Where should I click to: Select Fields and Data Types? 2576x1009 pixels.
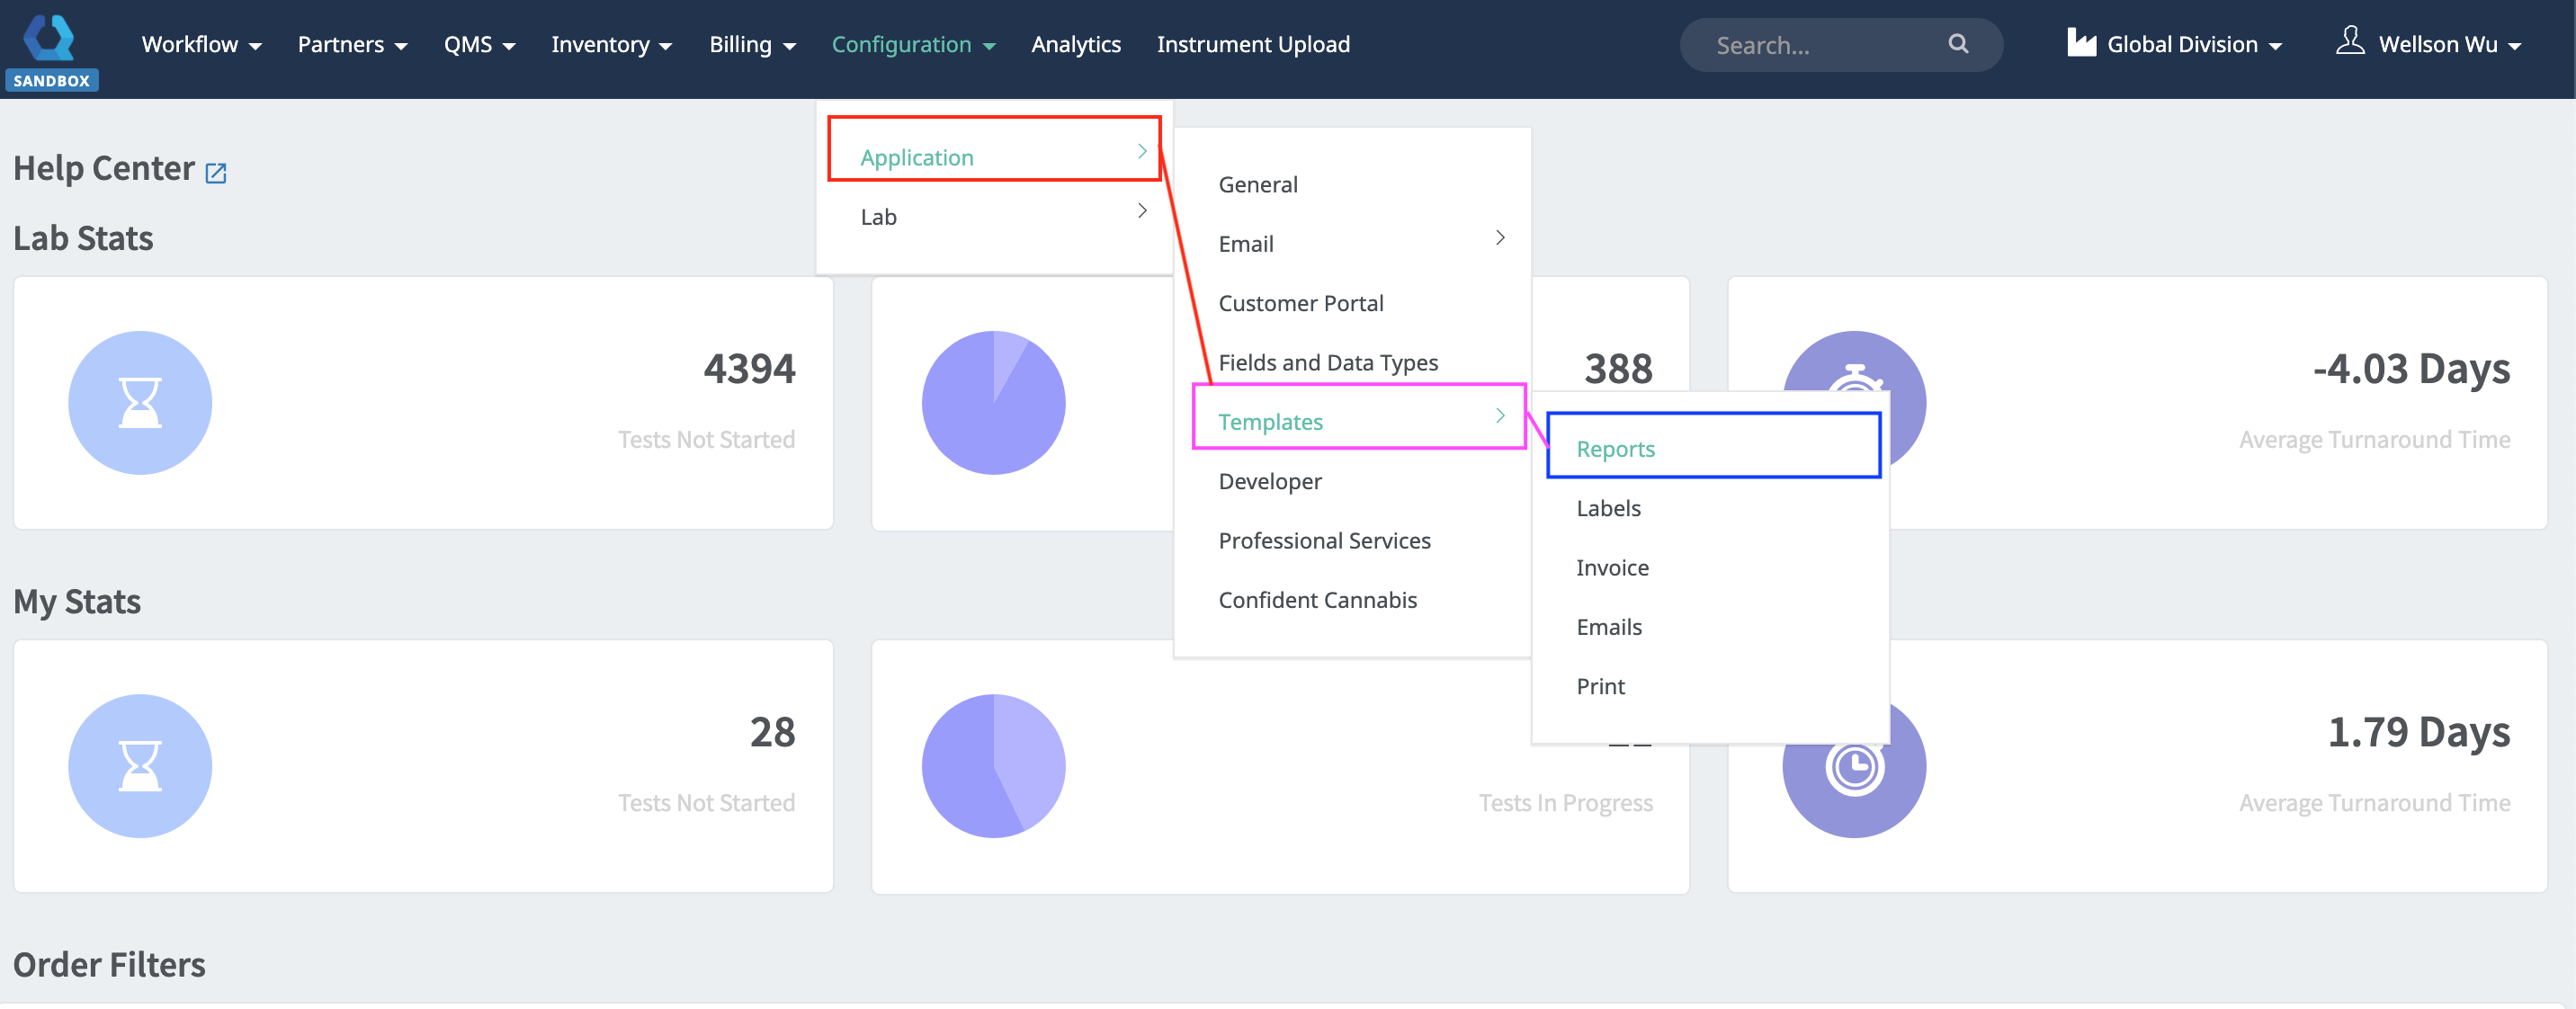coord(1327,363)
